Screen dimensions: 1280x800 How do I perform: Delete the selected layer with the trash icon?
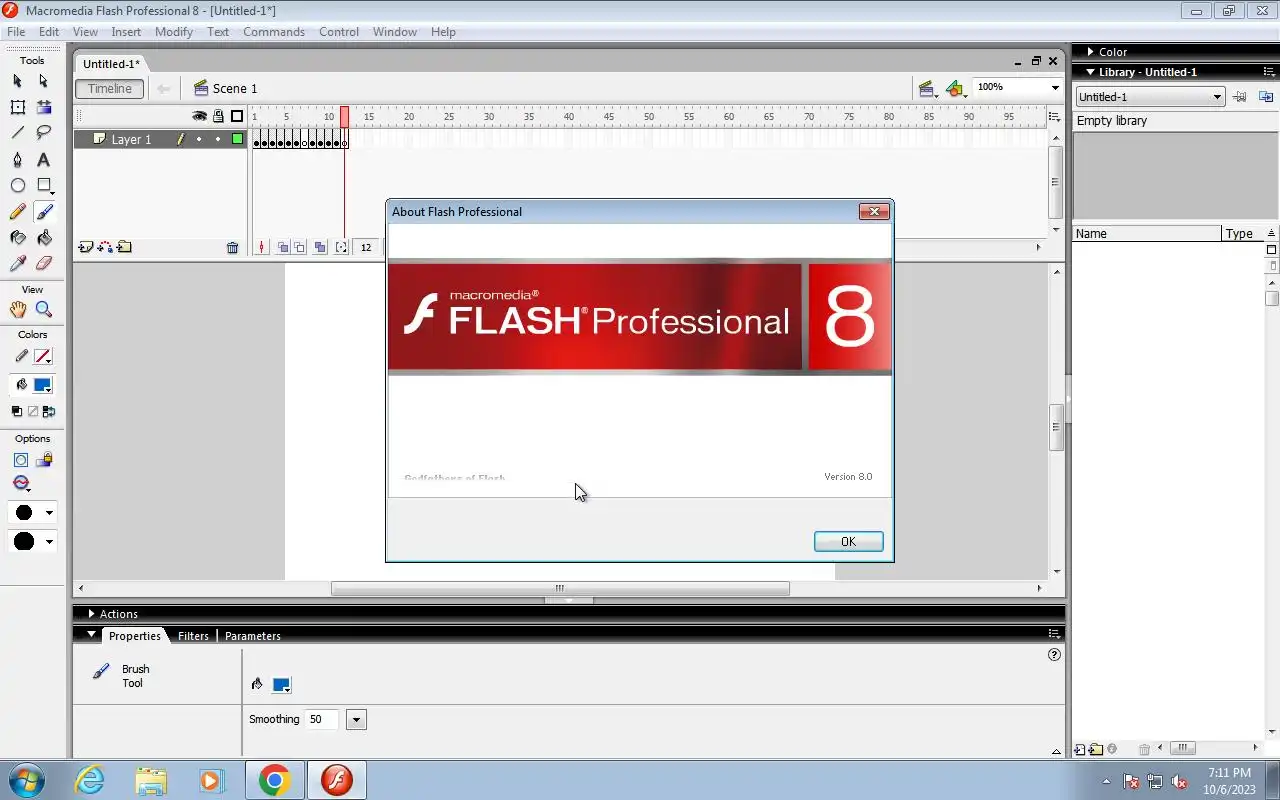pyautogui.click(x=233, y=247)
